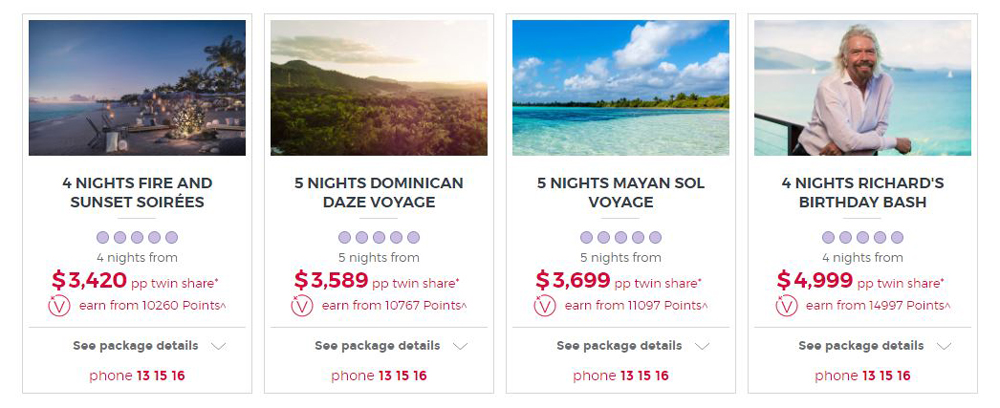Image resolution: width=1000 pixels, height=408 pixels.
Task: Click phone 13 15 16 under Mayan Sol Voyage
Action: tap(621, 376)
